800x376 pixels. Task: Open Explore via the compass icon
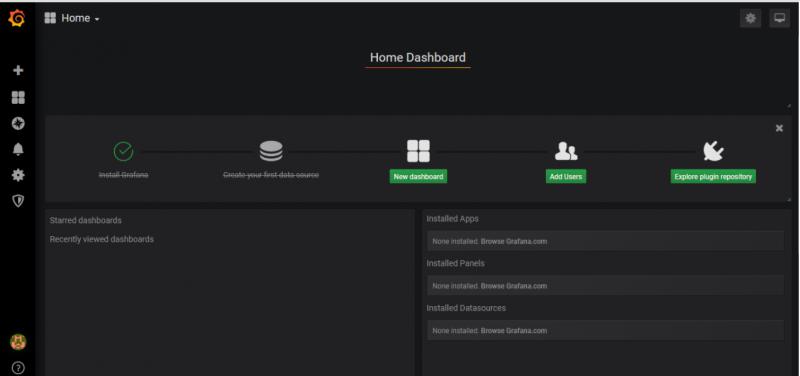click(x=18, y=123)
